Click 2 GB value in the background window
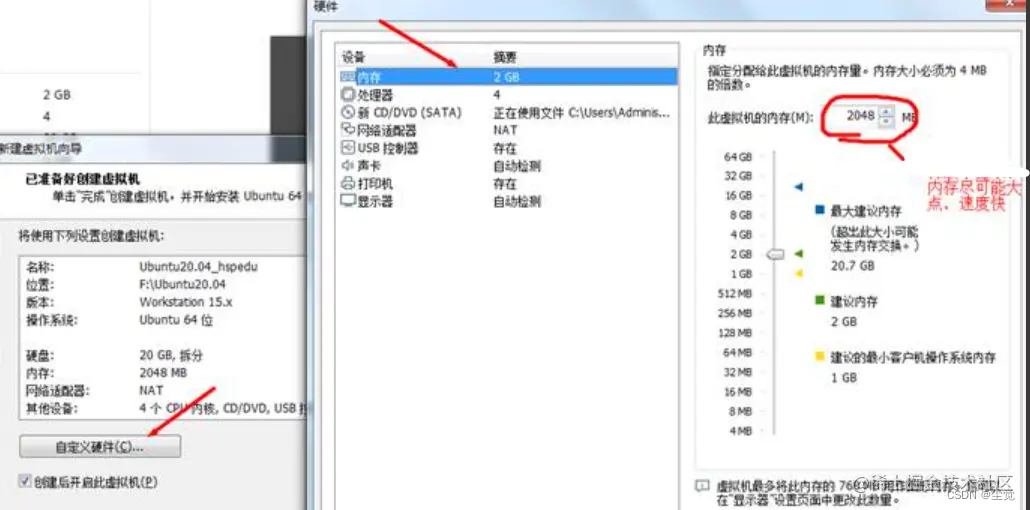 [56, 95]
